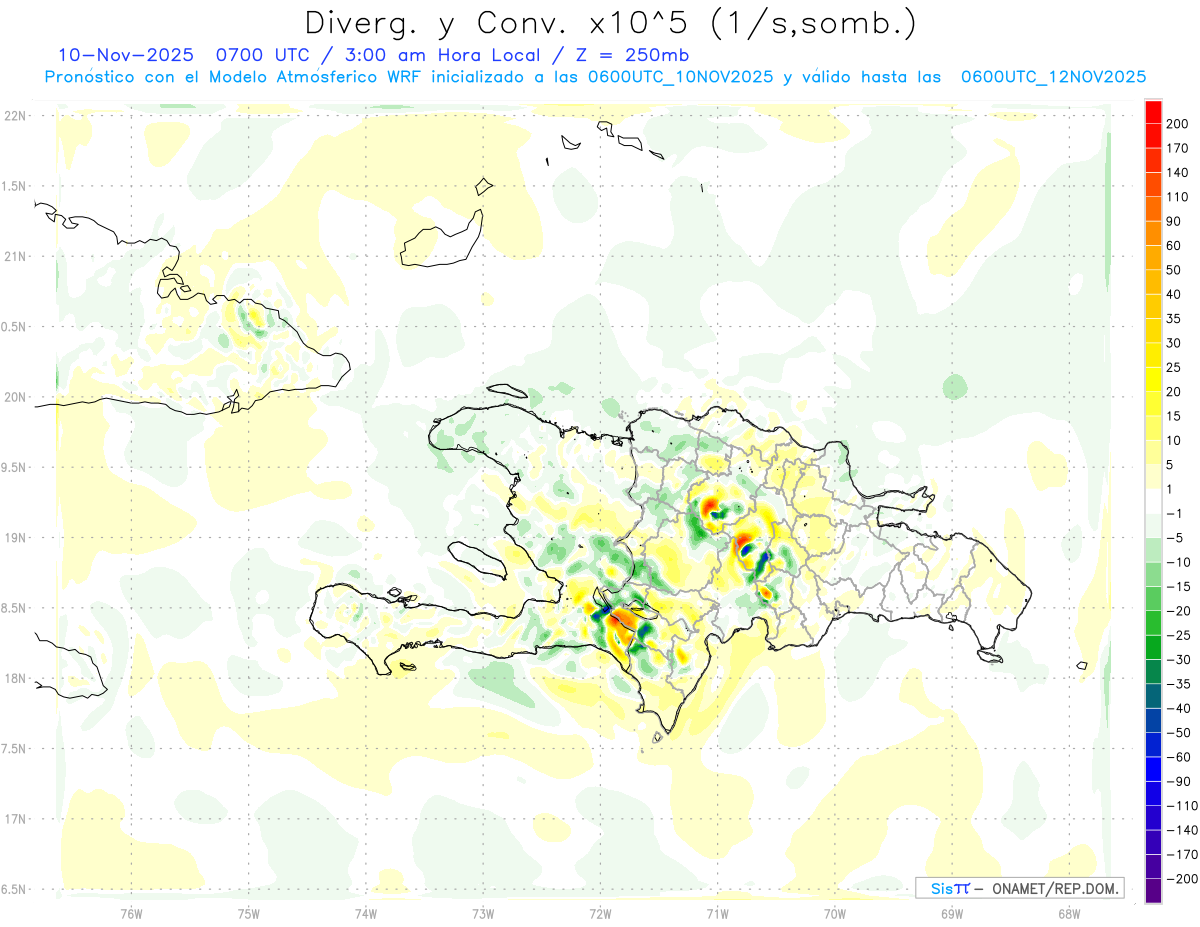Click the positive '60' color bar value
Image resolution: width=1200 pixels, height=927 pixels.
click(1175, 246)
